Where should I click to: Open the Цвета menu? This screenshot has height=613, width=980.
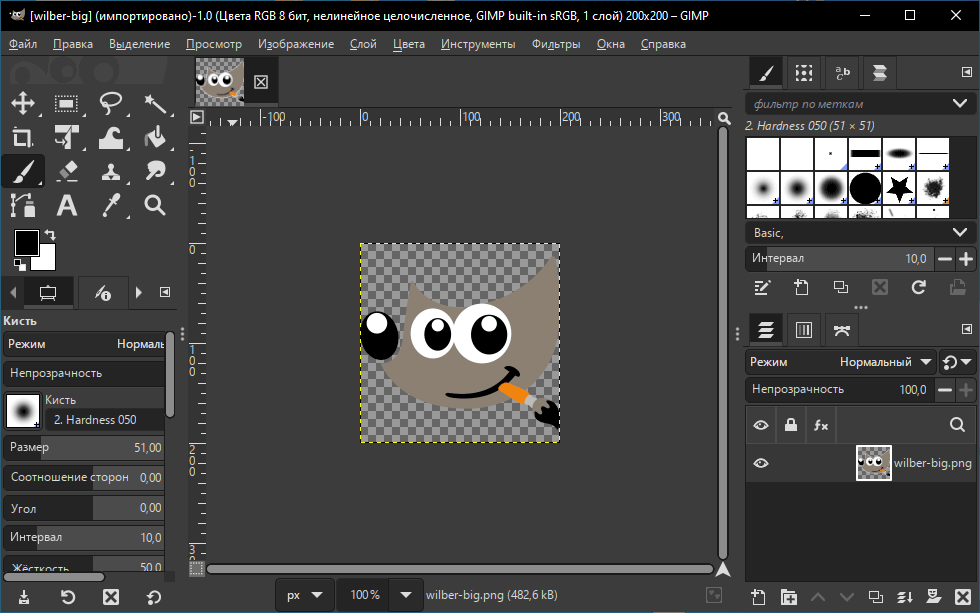click(409, 44)
